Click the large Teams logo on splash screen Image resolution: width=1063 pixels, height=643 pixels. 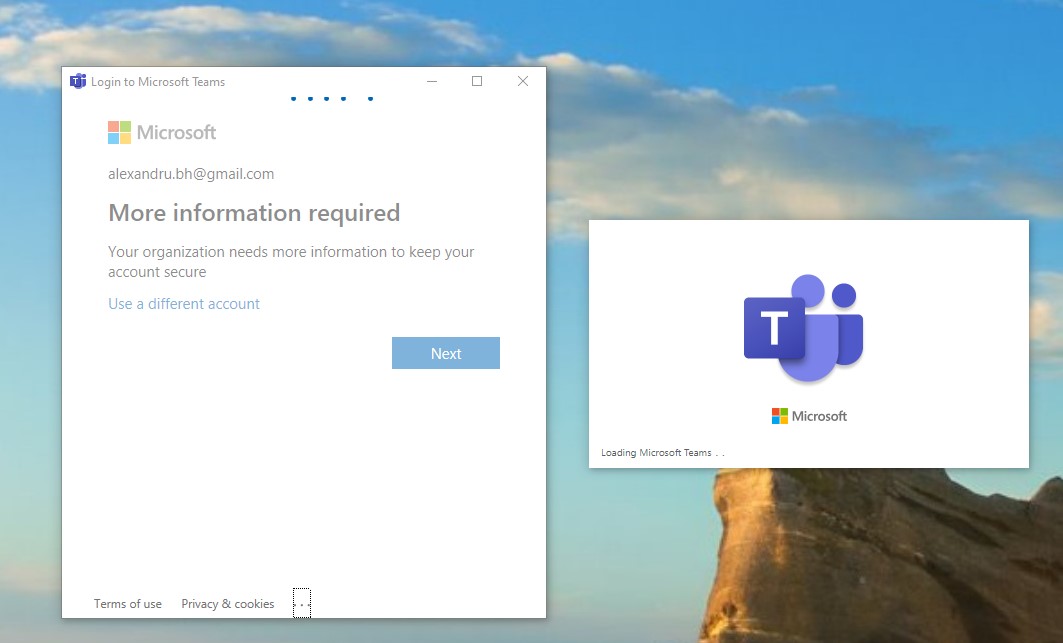(x=803, y=328)
